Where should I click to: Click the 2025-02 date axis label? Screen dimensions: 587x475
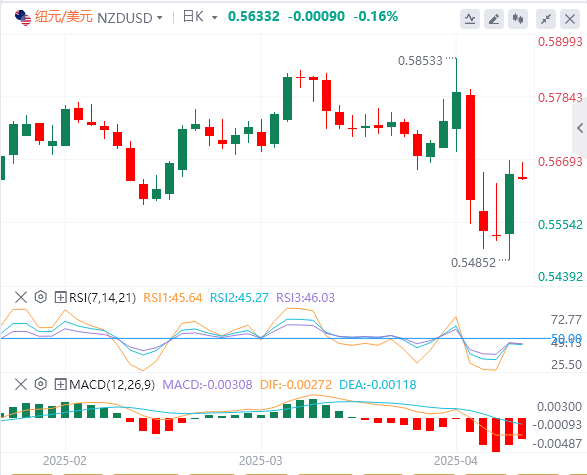point(65,461)
